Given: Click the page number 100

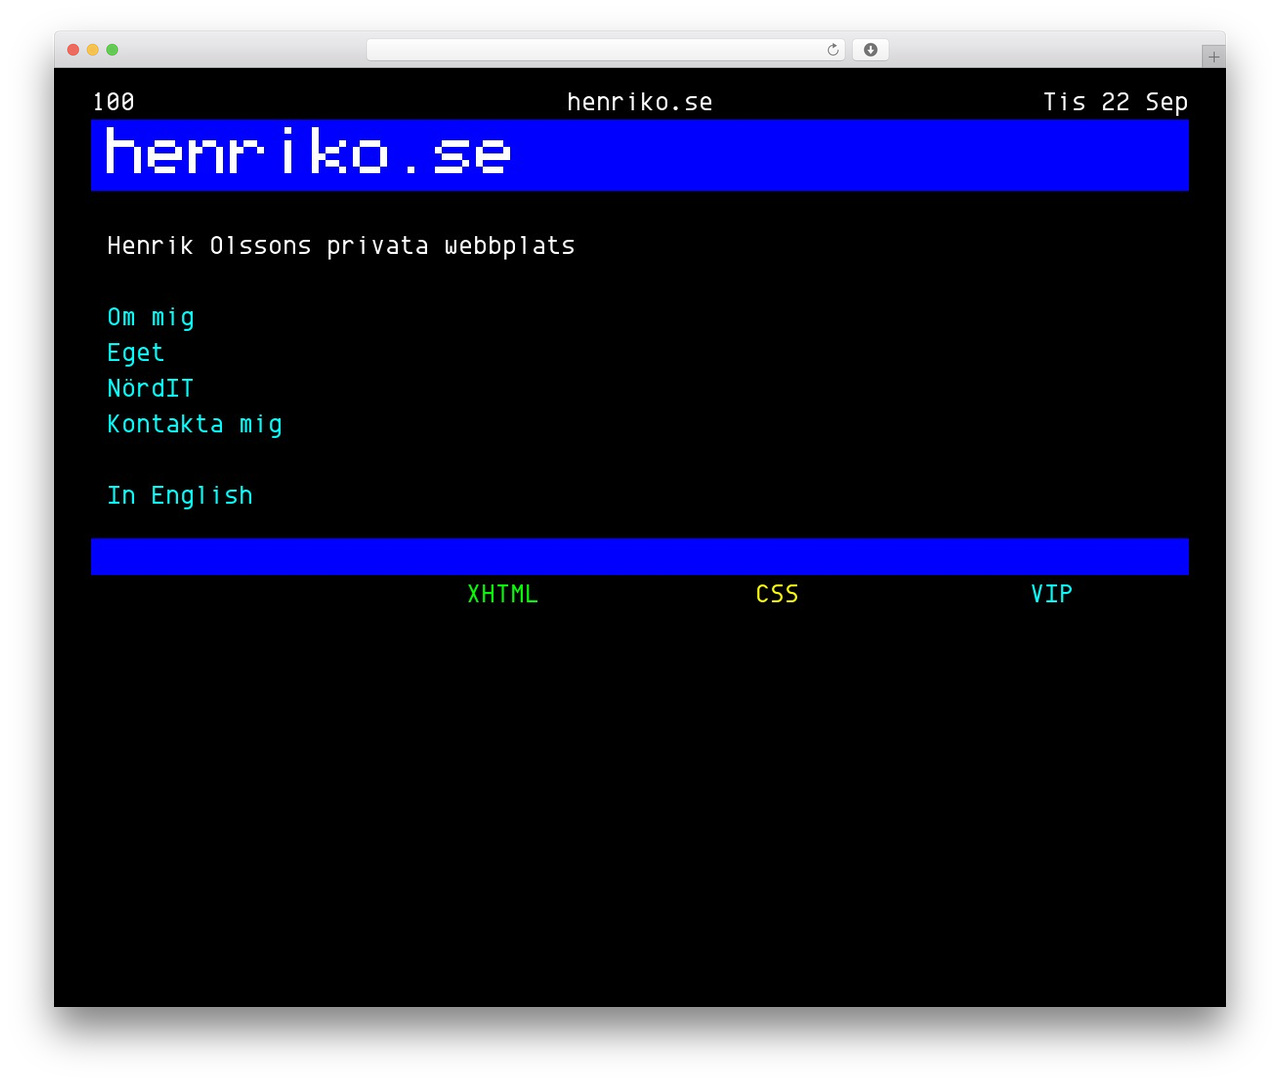Looking at the screenshot, I should 113,102.
